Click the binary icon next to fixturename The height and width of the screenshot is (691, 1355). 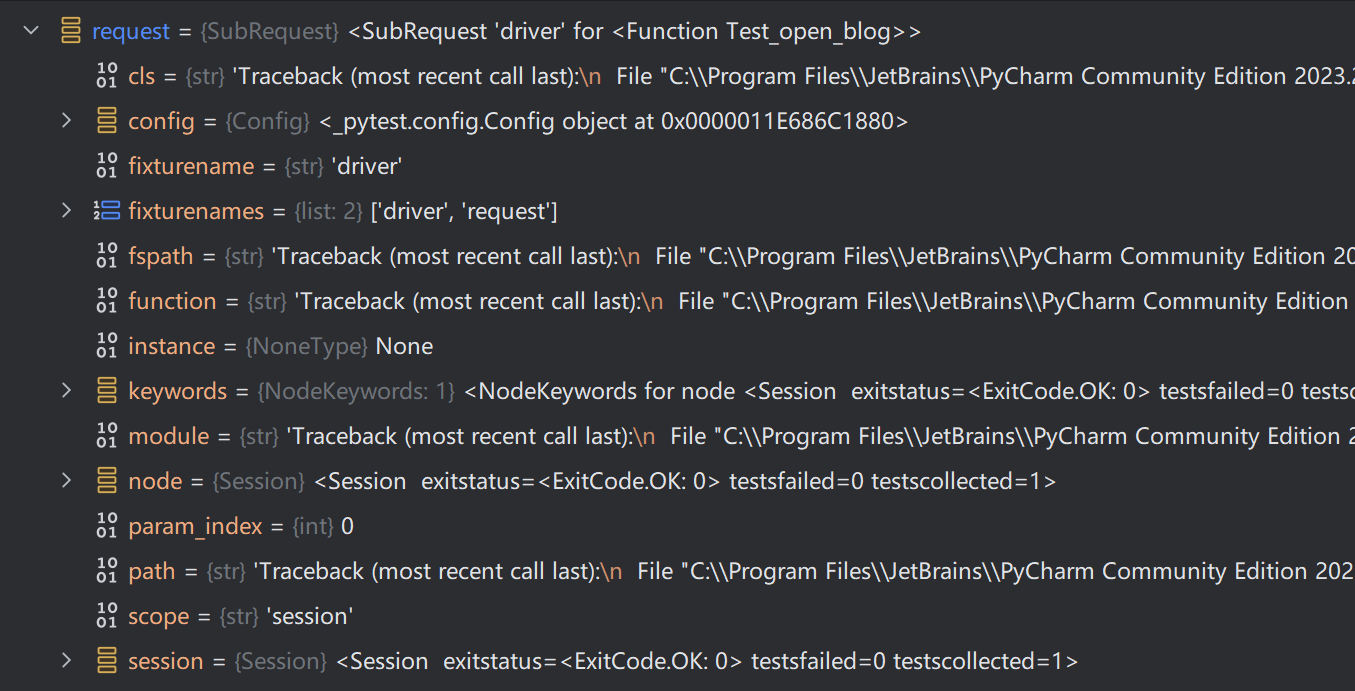pos(107,166)
